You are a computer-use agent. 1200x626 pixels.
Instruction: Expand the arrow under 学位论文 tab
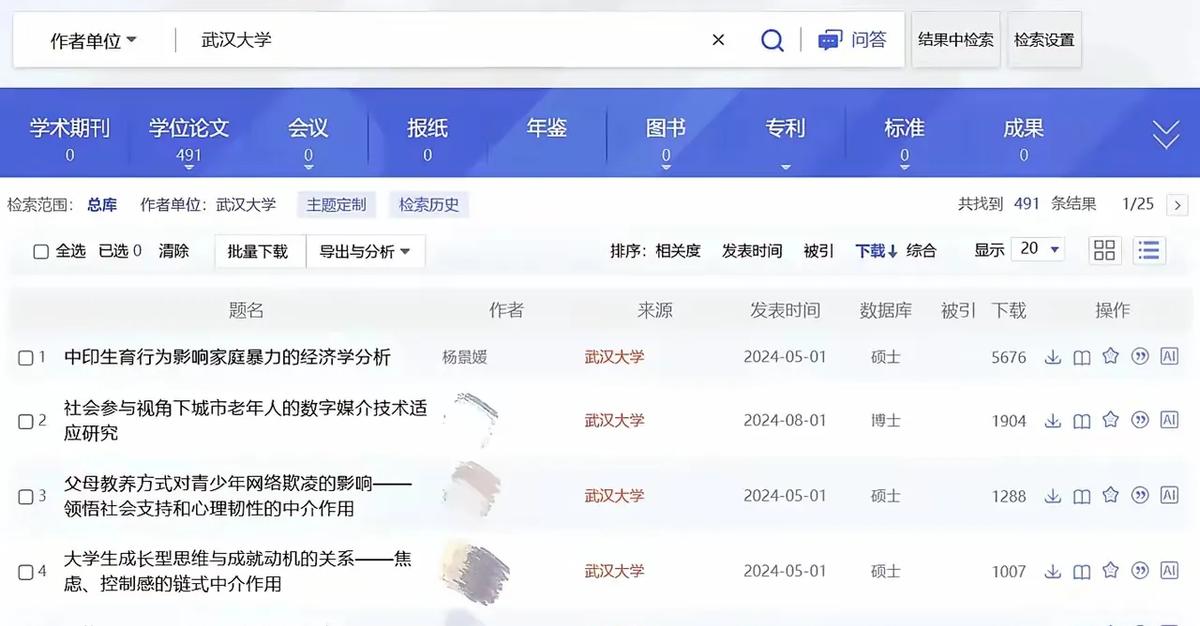pos(189,168)
